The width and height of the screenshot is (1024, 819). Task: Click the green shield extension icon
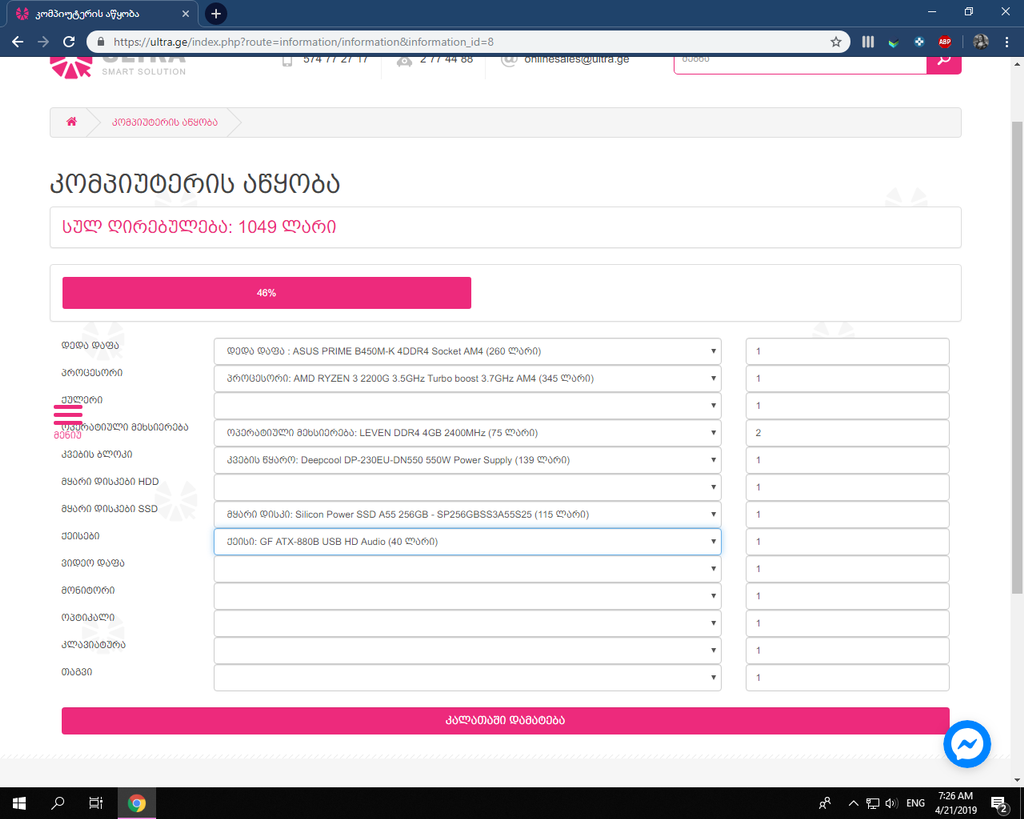point(893,42)
